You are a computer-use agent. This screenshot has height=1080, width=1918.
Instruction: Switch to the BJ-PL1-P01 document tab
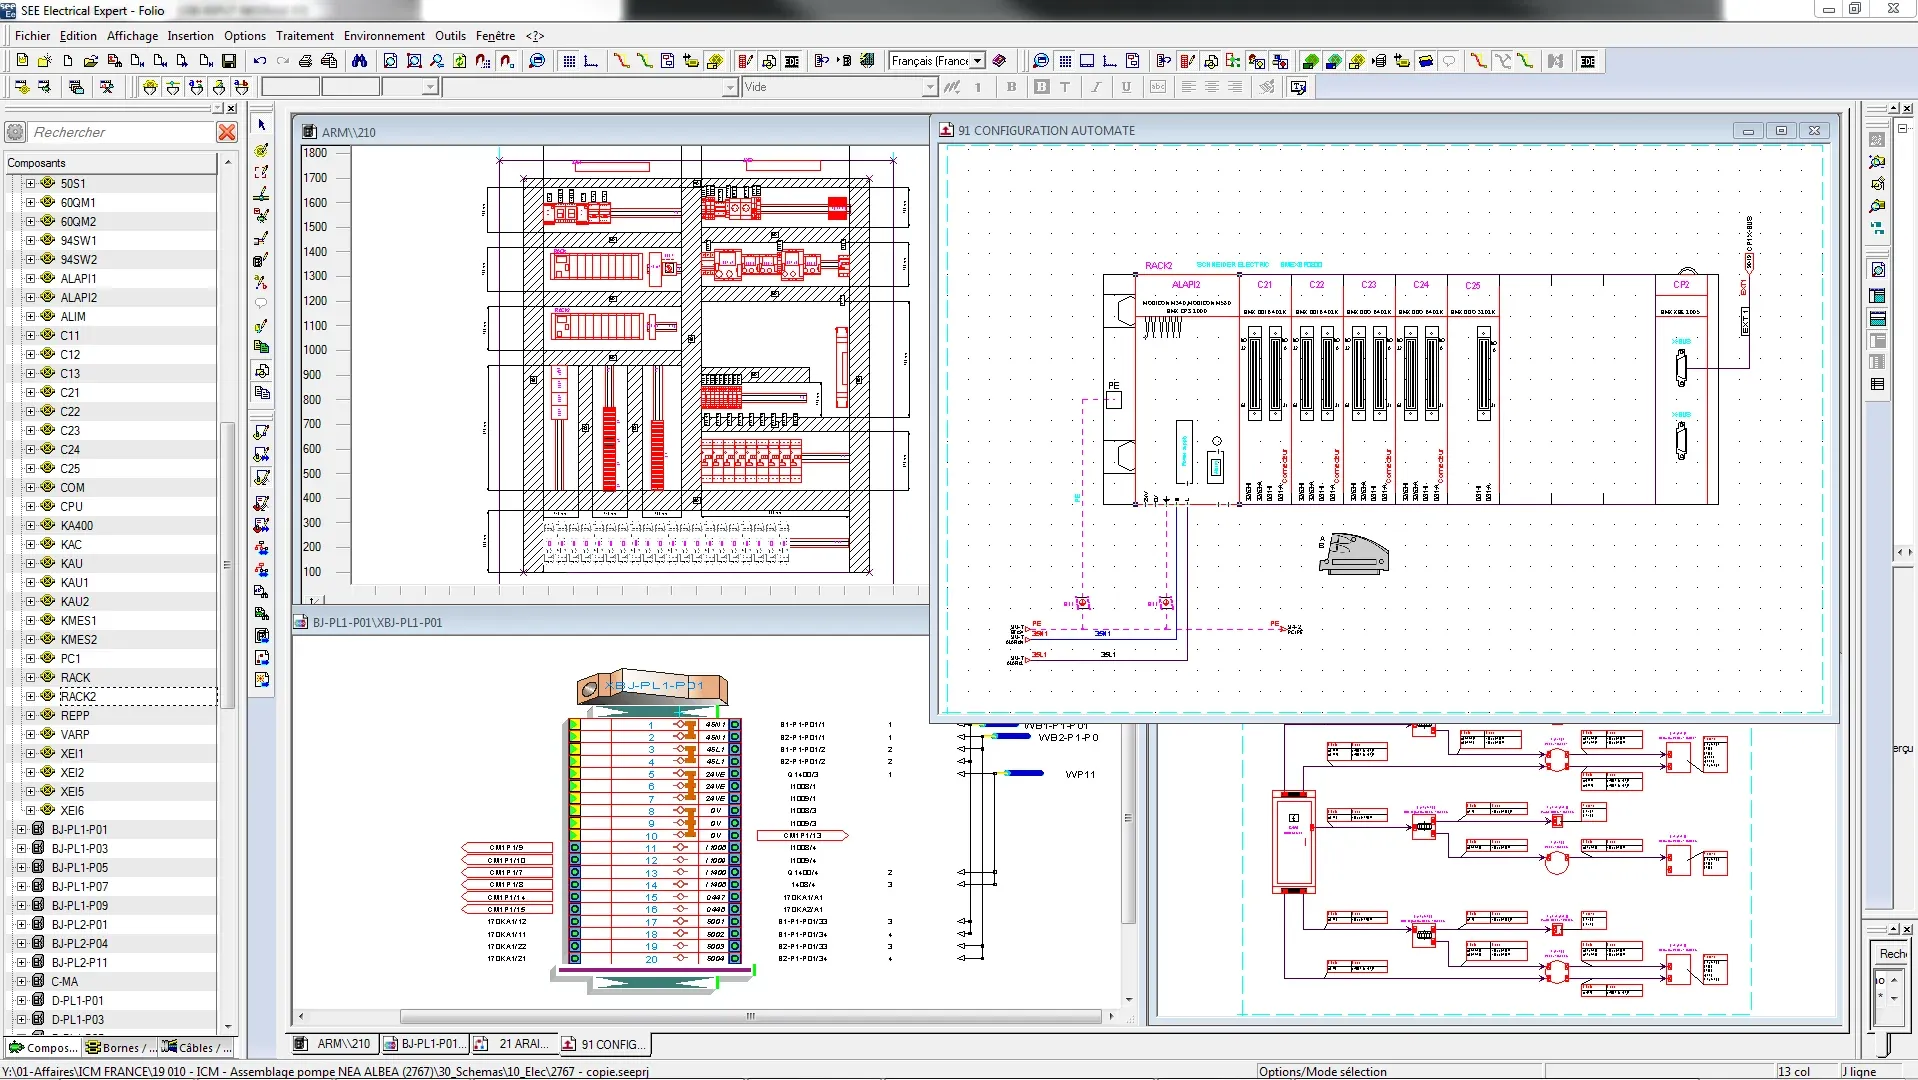click(424, 1044)
